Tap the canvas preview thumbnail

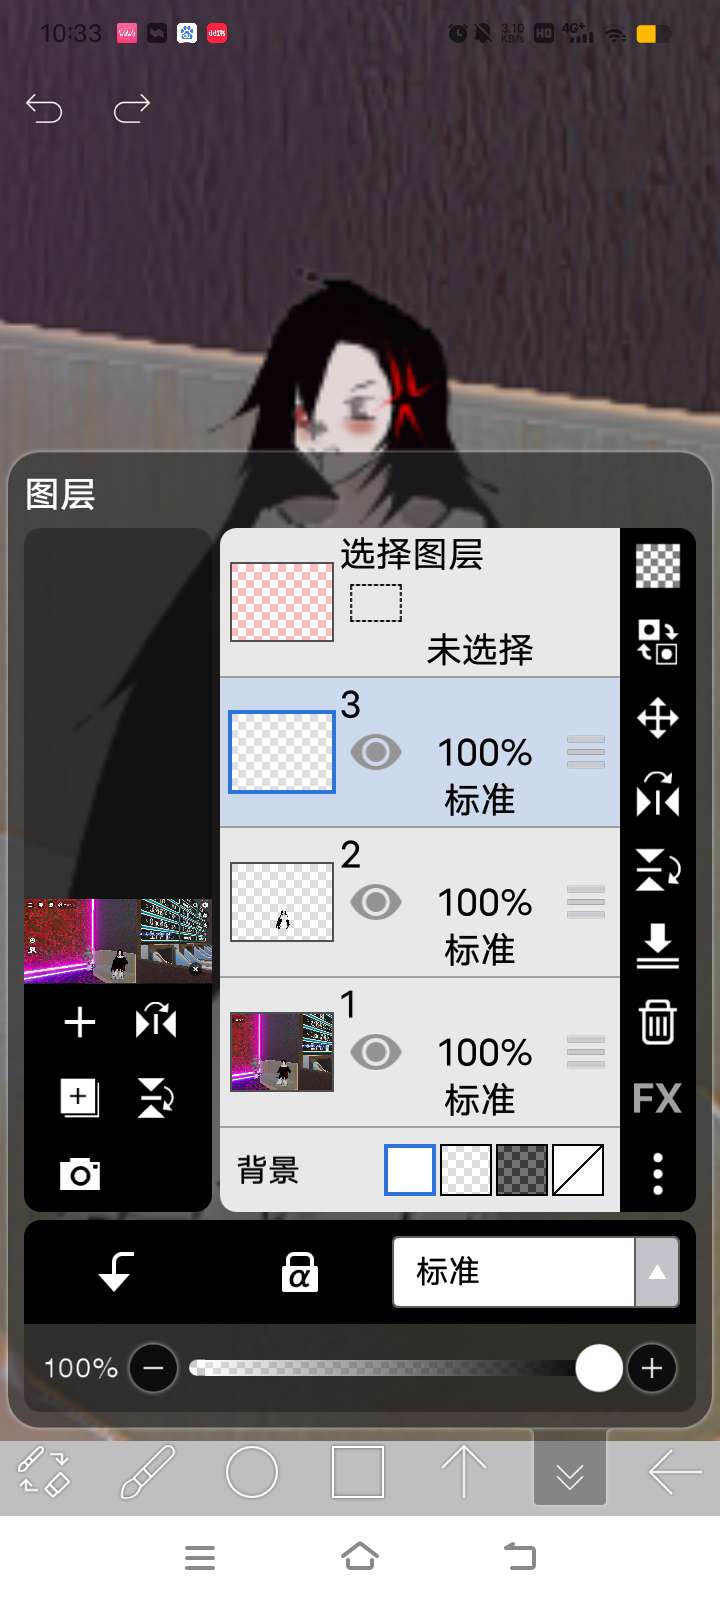118,940
